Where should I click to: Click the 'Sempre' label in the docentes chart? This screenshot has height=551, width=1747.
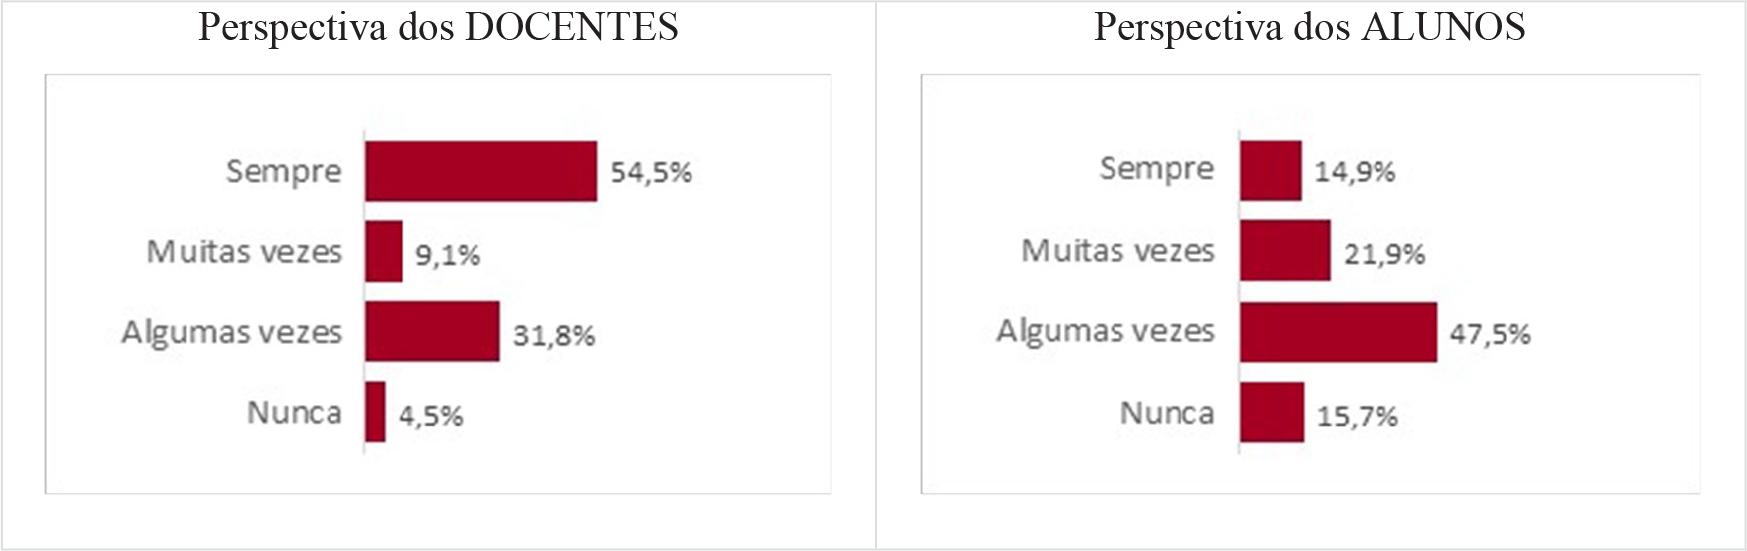(283, 171)
